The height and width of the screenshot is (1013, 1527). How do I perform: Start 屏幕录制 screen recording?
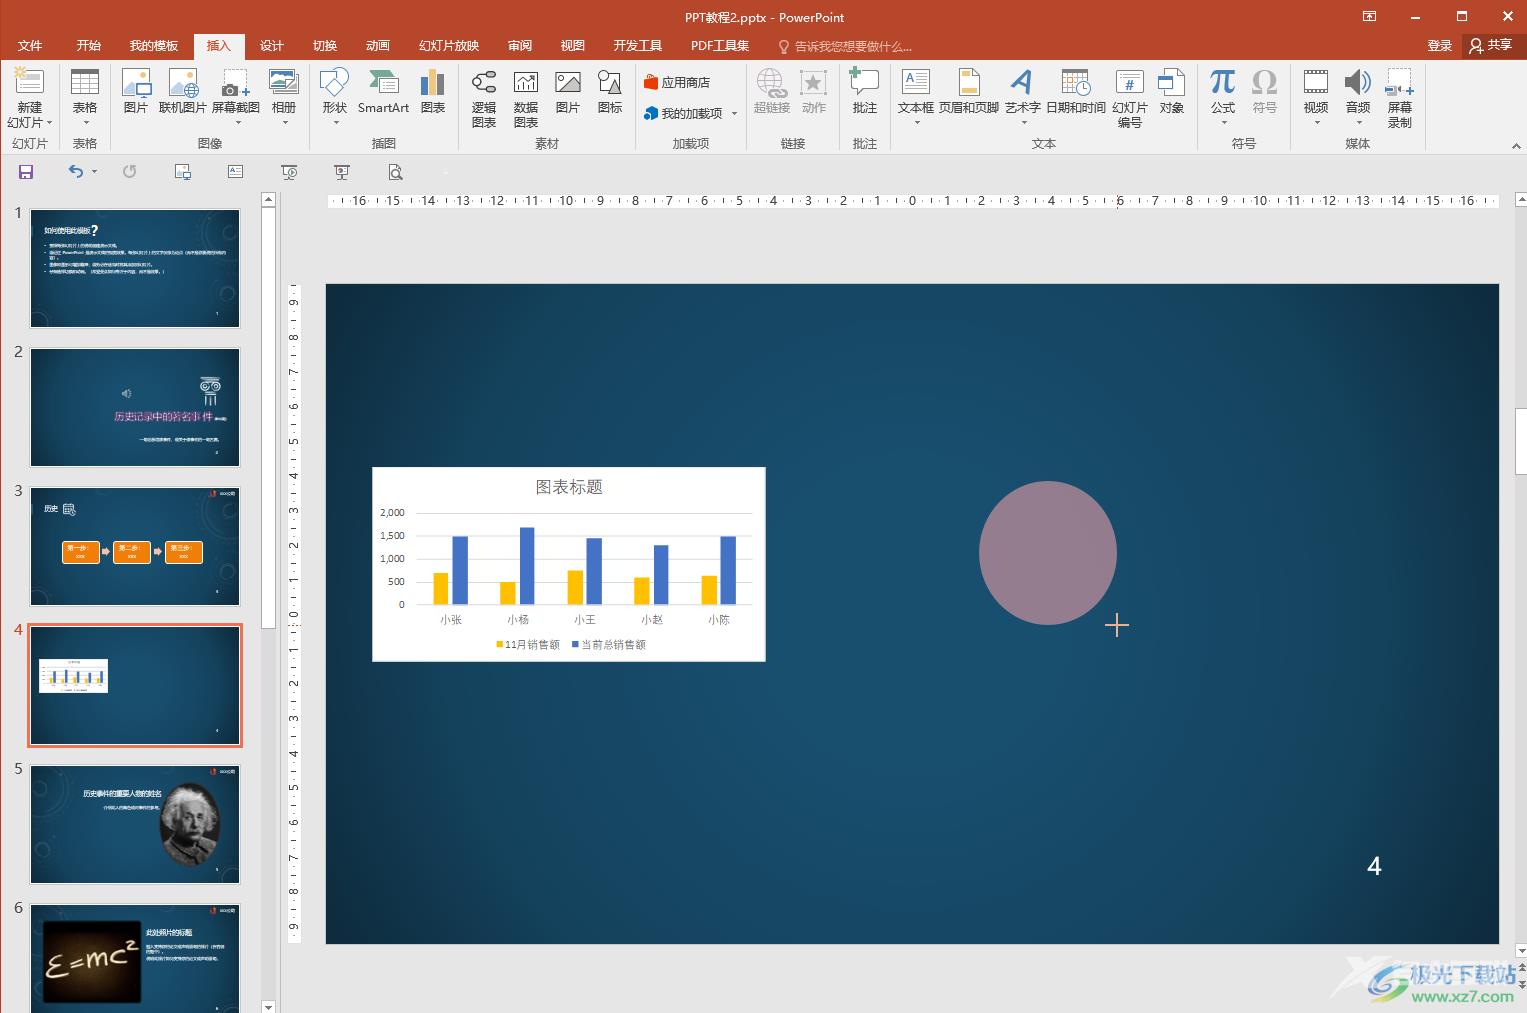(1400, 98)
